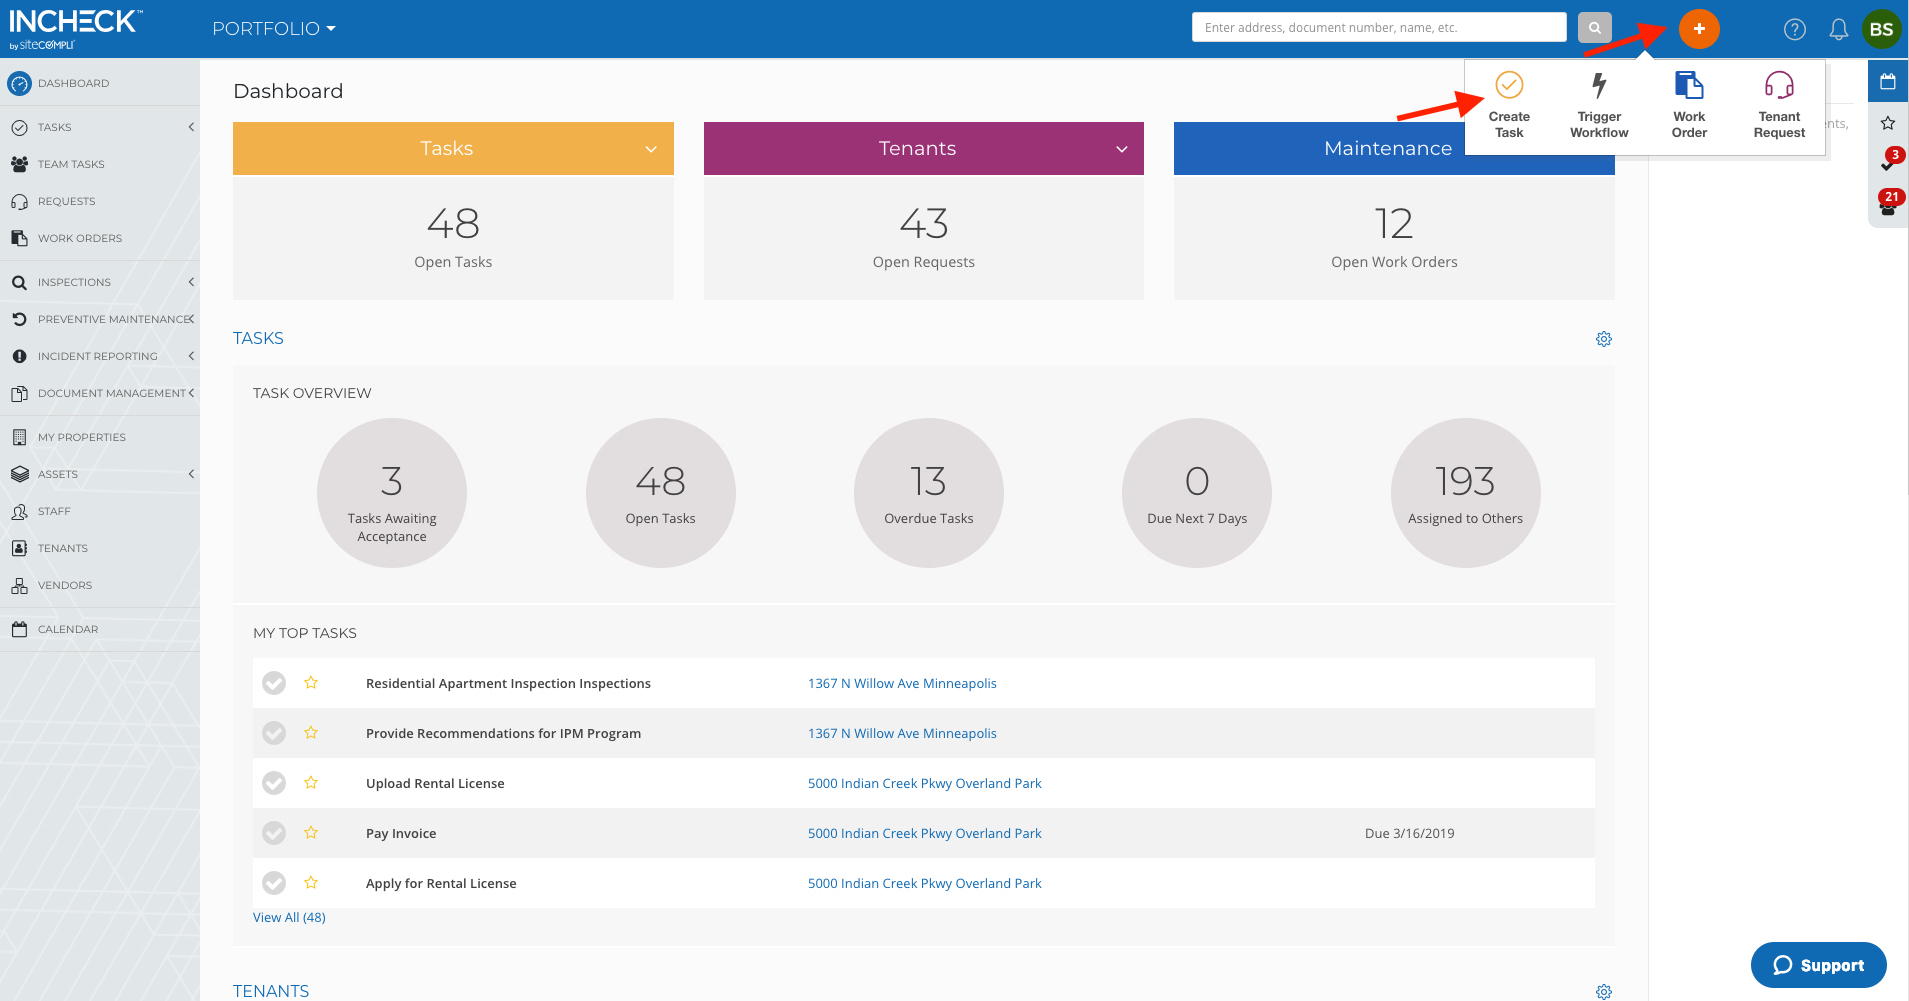Click the Create Task icon

coord(1508,86)
